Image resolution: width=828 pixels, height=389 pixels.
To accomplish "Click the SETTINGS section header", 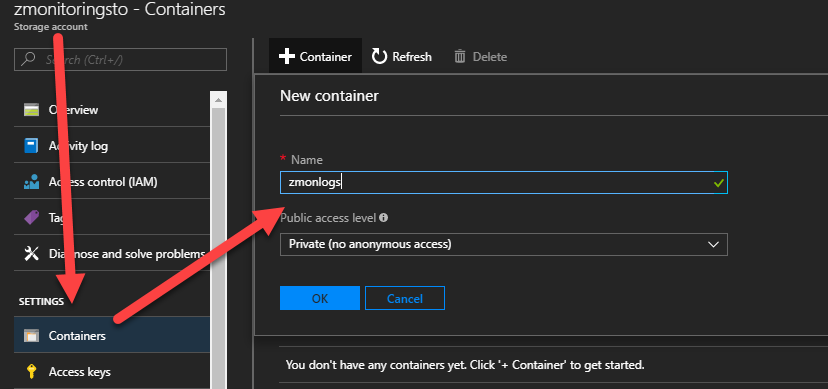I will 41,301.
